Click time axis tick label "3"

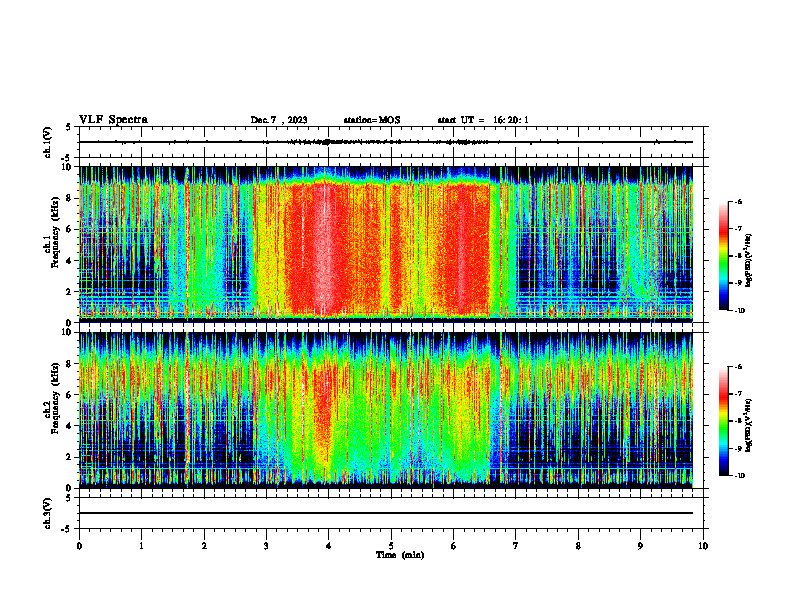(266, 546)
